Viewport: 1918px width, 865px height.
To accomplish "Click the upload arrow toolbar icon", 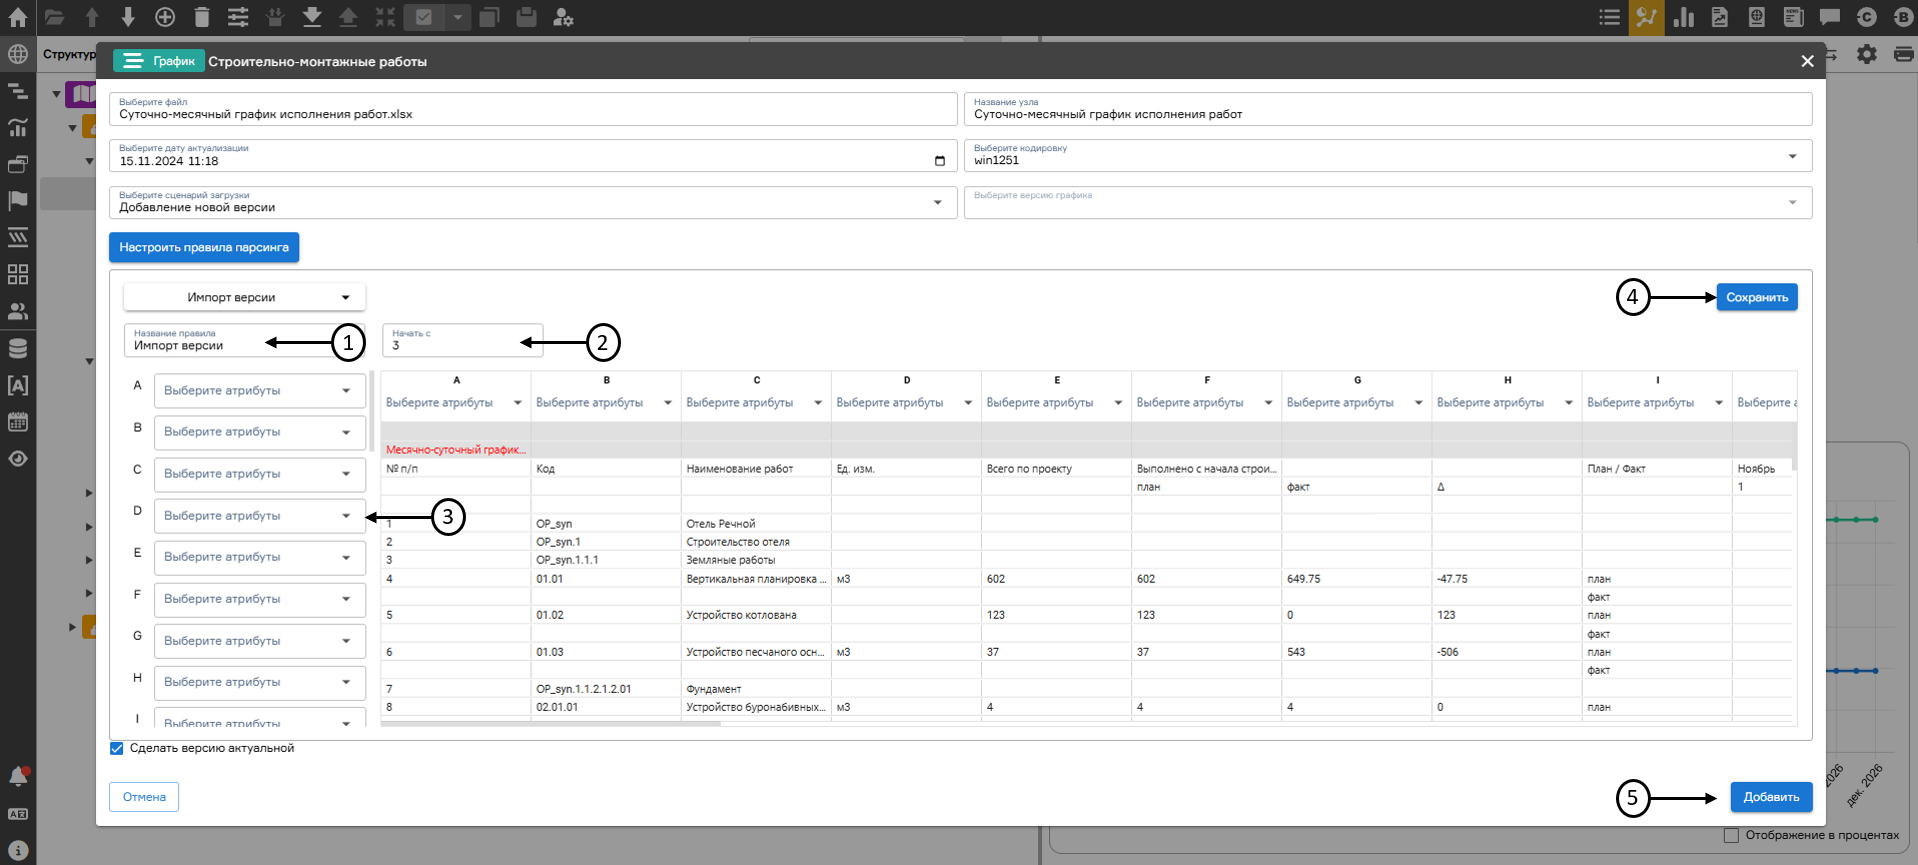I will pyautogui.click(x=348, y=17).
